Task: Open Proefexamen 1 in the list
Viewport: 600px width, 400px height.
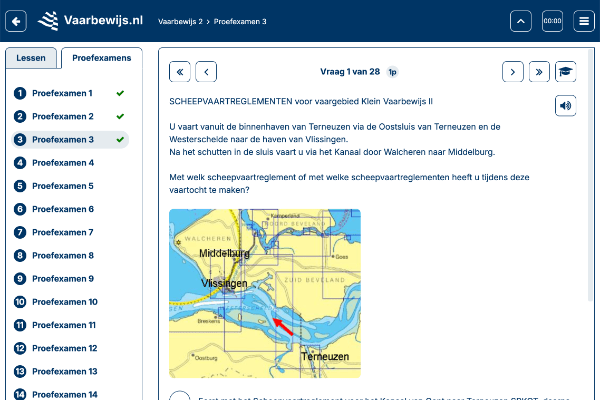Action: tap(70, 93)
